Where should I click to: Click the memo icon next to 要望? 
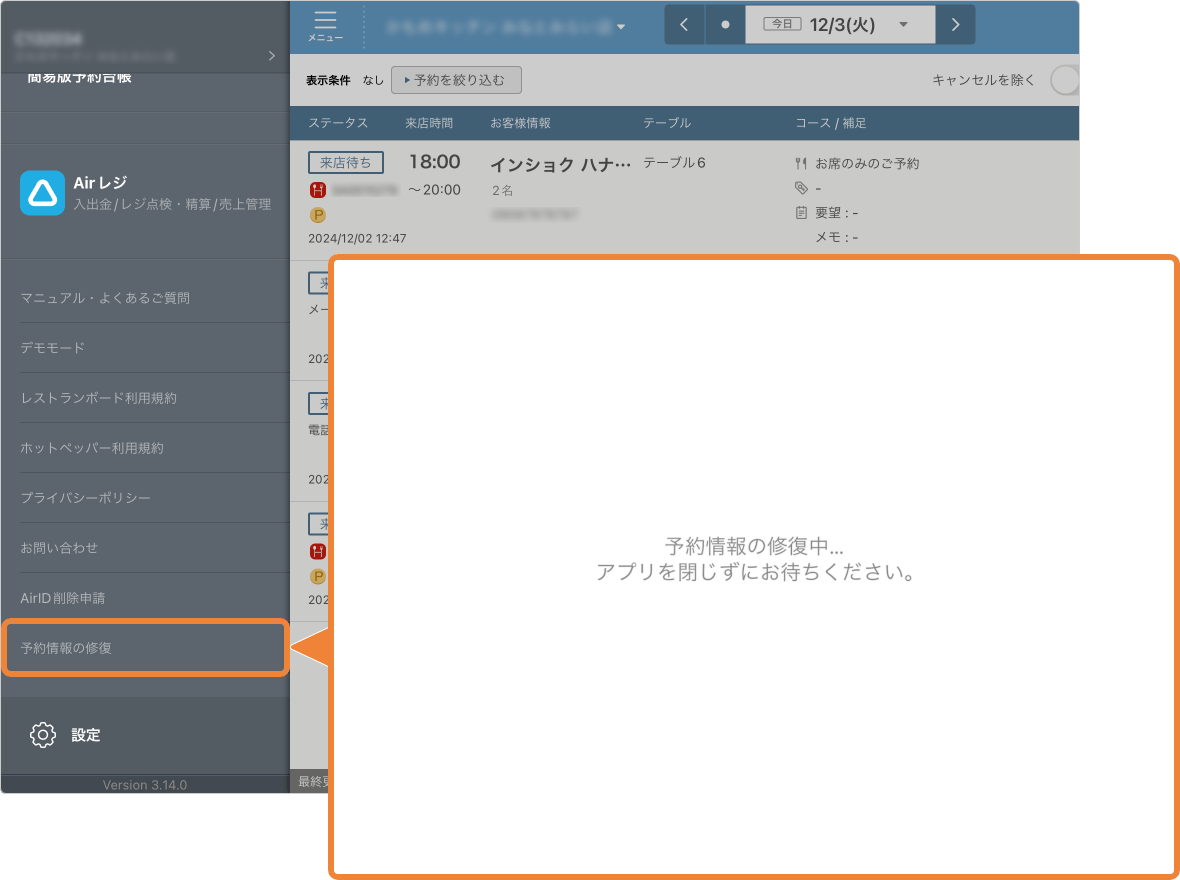click(x=801, y=213)
